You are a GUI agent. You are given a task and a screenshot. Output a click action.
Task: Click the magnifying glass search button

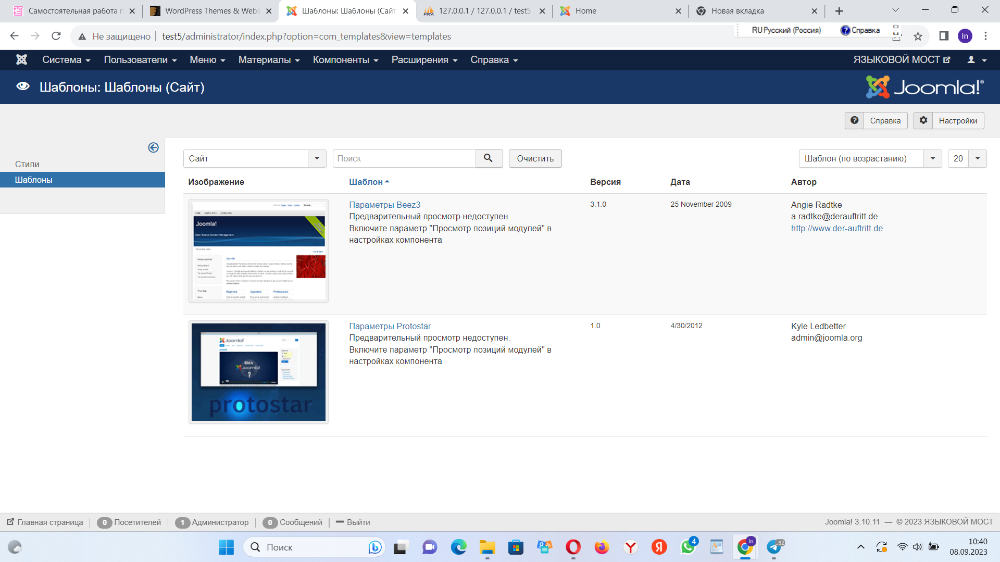tap(488, 158)
